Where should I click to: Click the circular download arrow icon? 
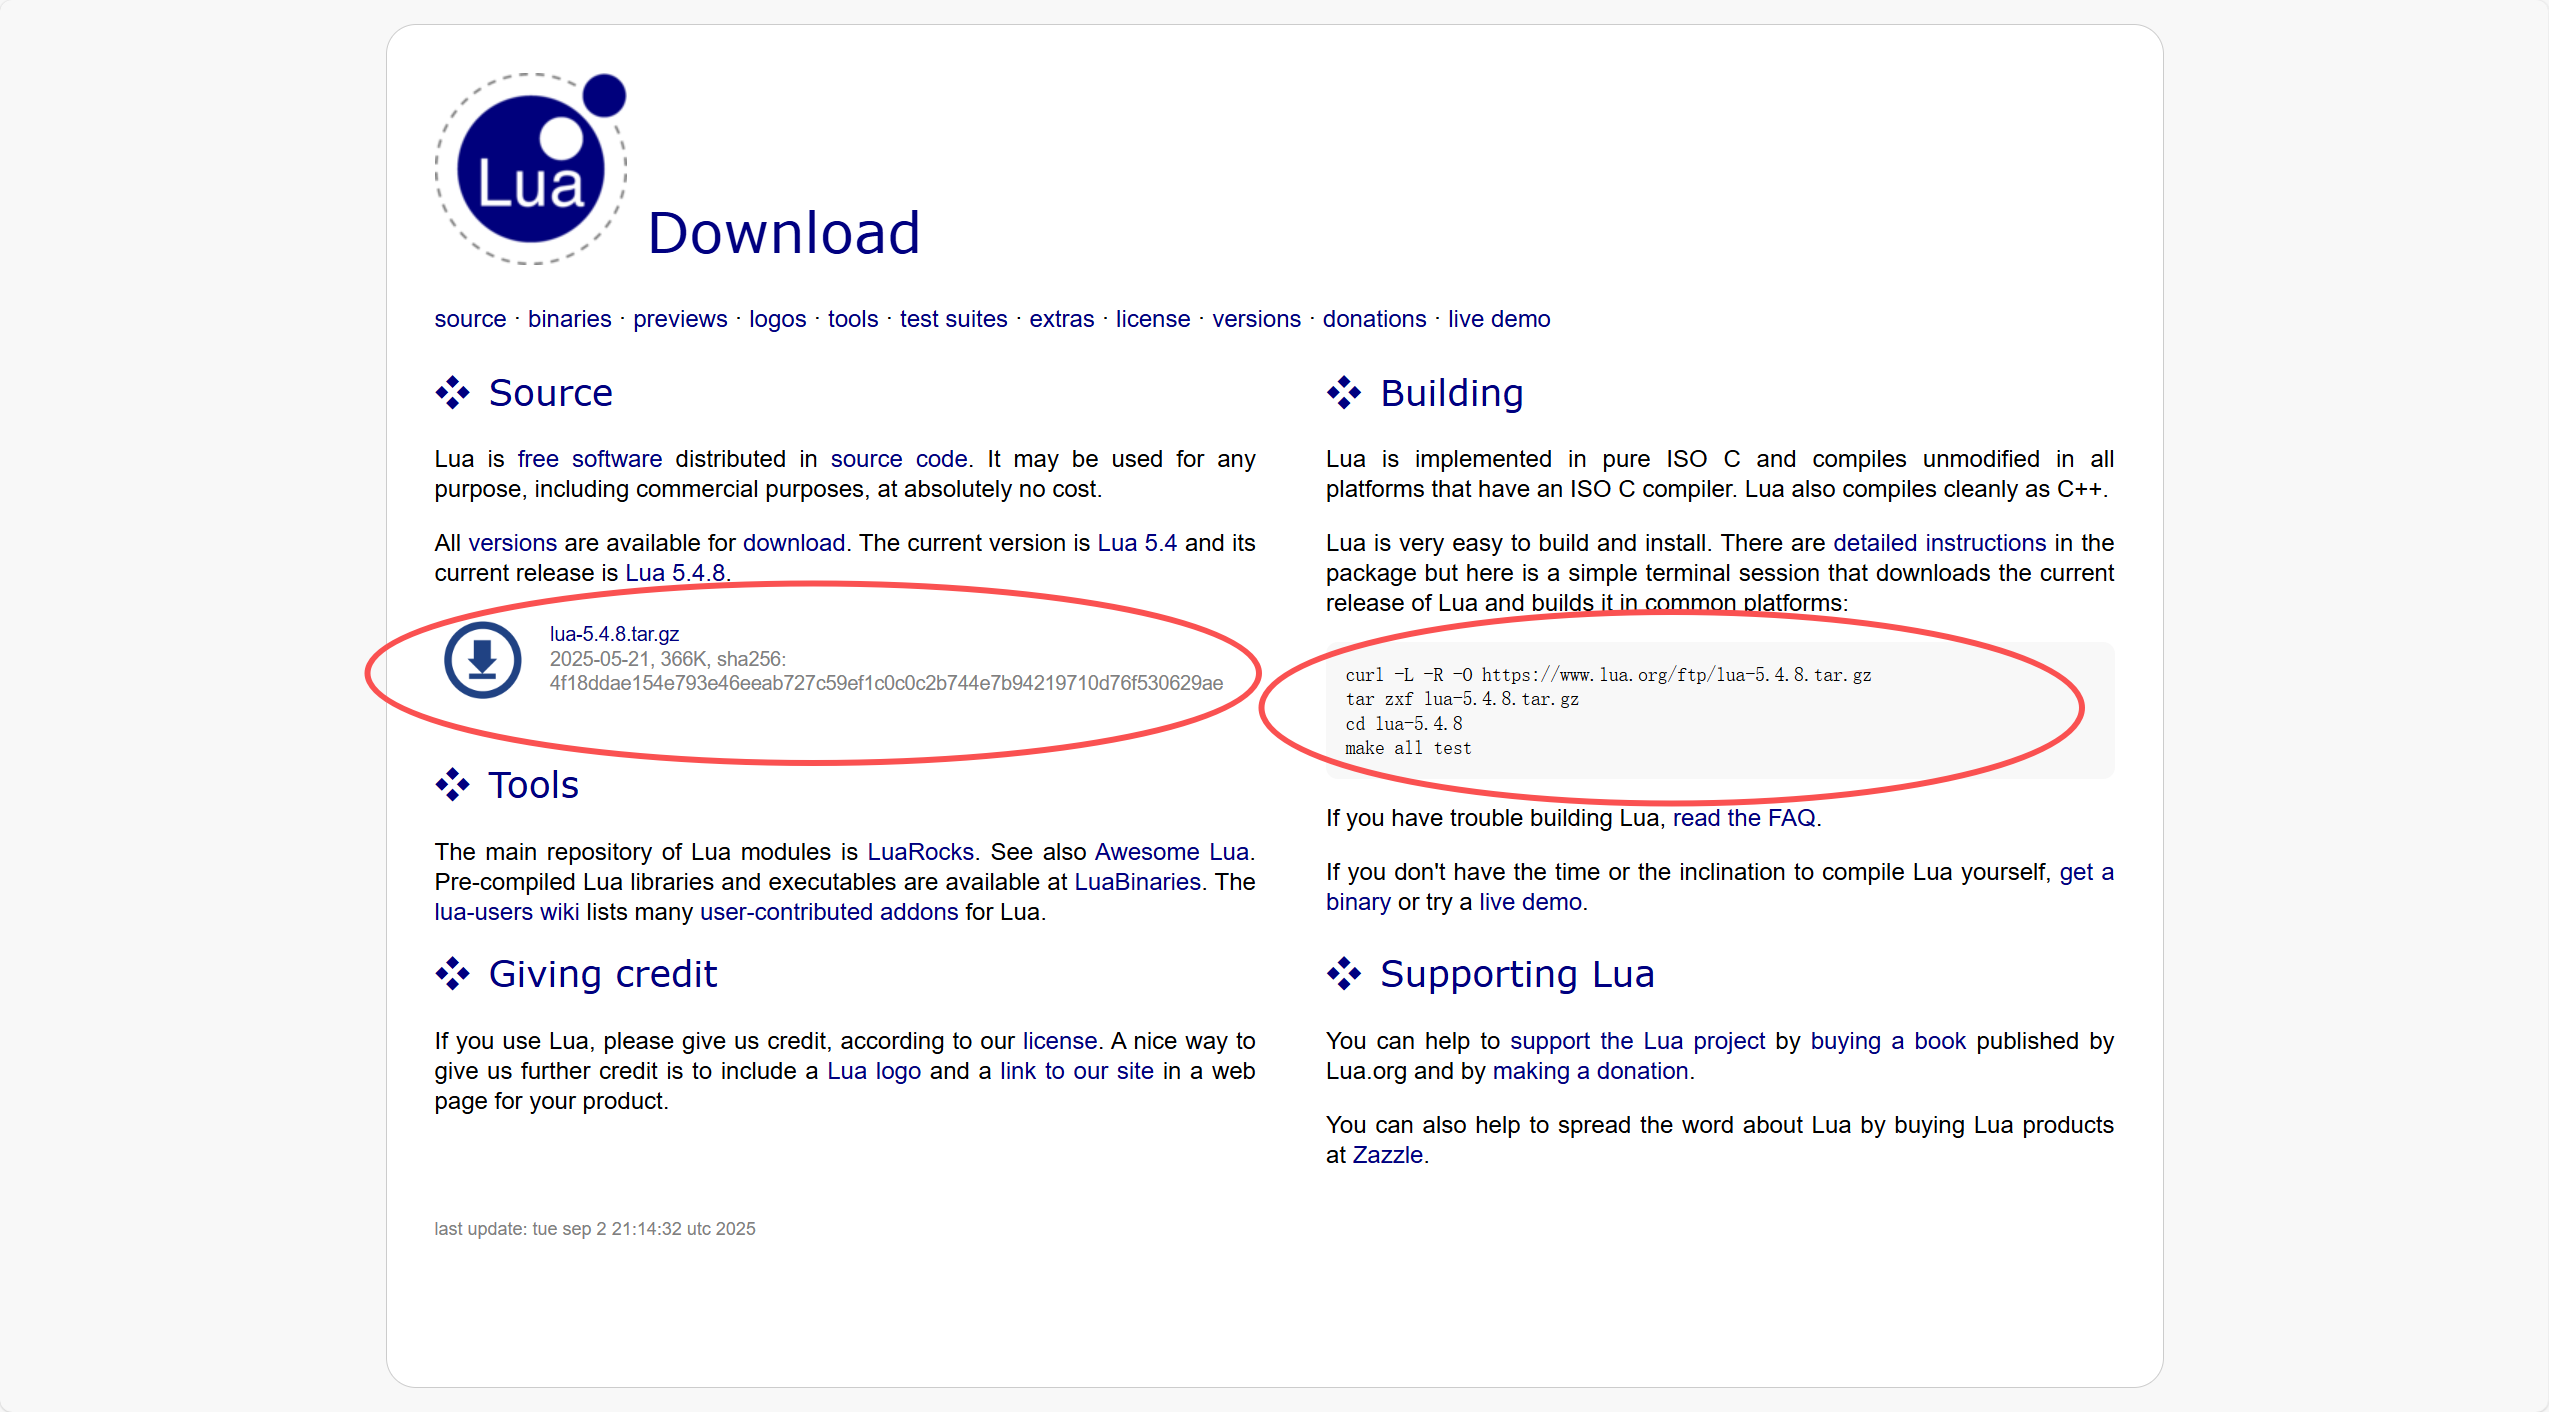pyautogui.click(x=483, y=660)
